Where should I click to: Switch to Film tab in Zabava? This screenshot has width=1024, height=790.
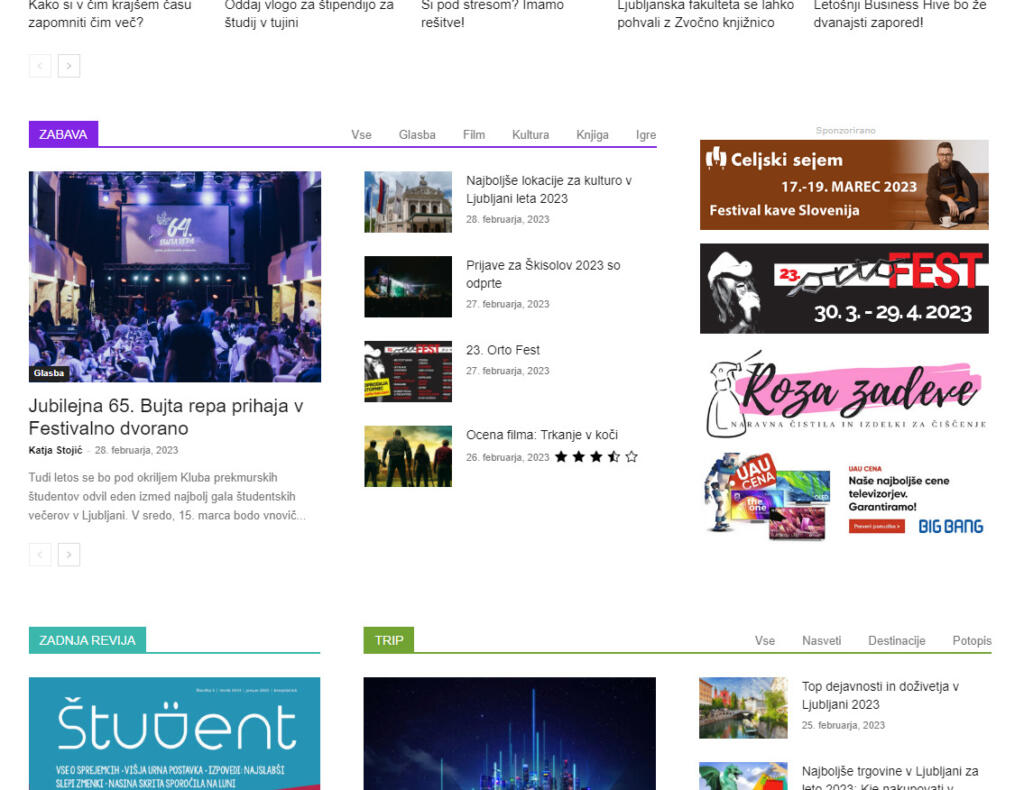(x=474, y=135)
